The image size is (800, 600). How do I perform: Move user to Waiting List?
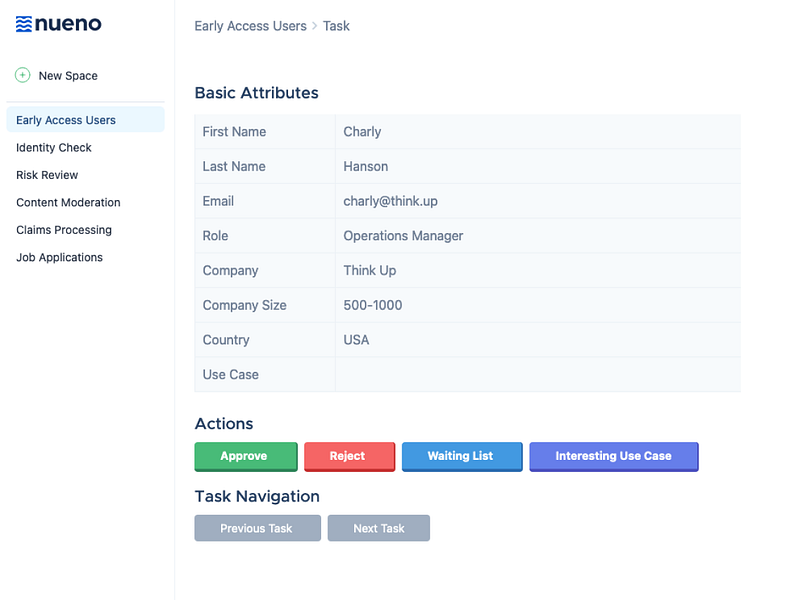click(462, 456)
